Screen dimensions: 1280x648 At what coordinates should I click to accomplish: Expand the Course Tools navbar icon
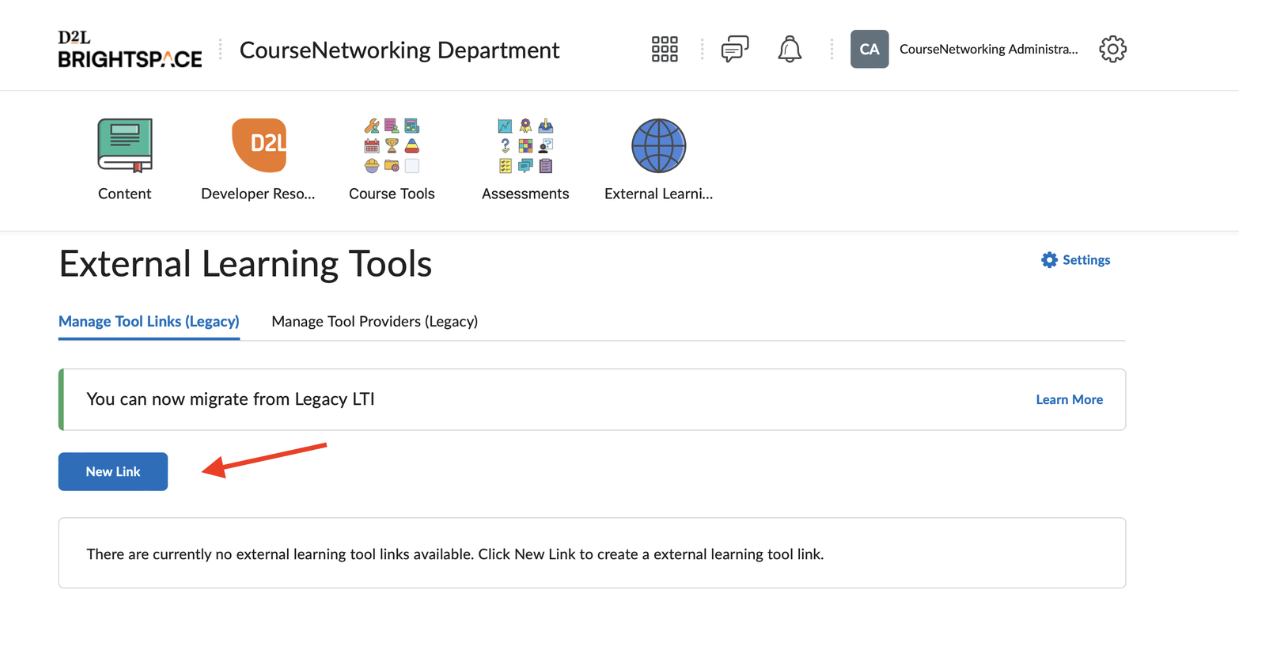391,146
